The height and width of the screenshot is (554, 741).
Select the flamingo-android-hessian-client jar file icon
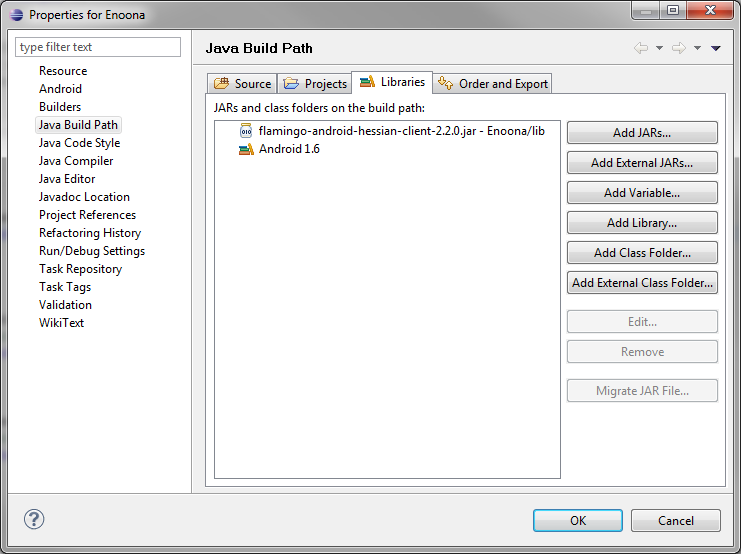click(x=246, y=131)
